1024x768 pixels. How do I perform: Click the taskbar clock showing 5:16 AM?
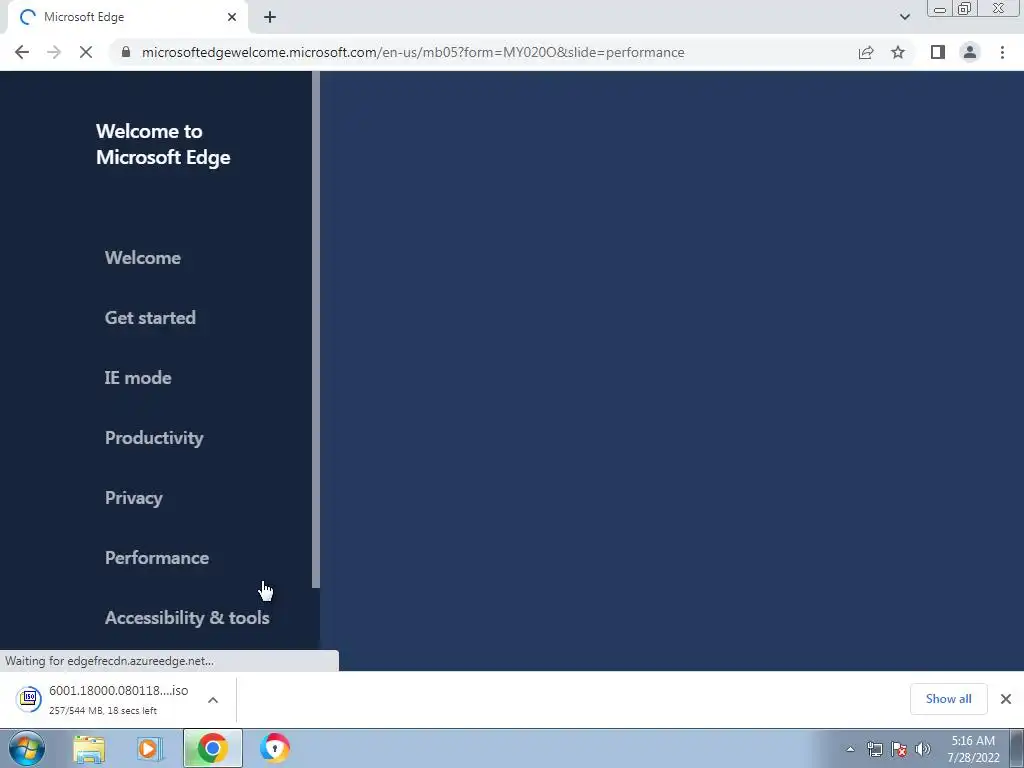(973, 749)
